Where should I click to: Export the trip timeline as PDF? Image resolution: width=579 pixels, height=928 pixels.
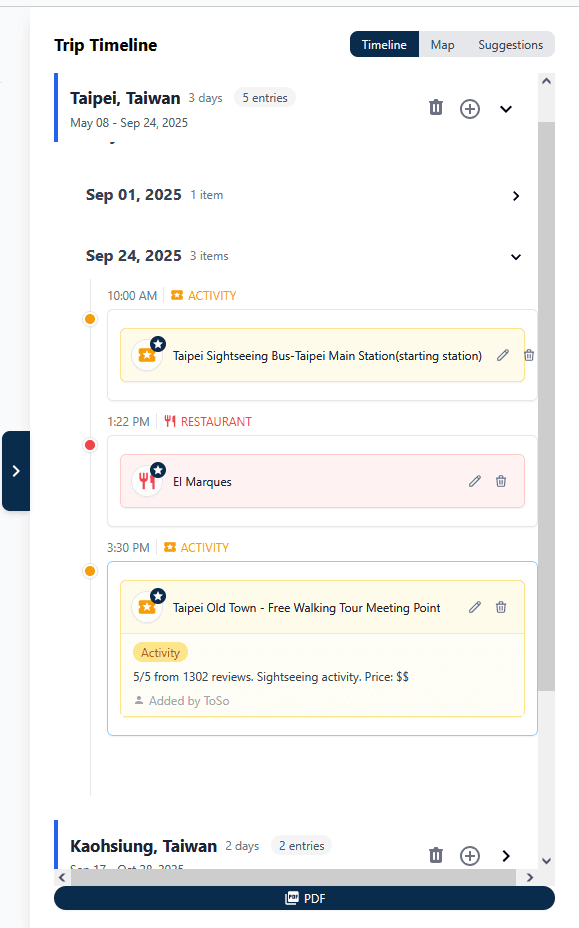pos(305,898)
